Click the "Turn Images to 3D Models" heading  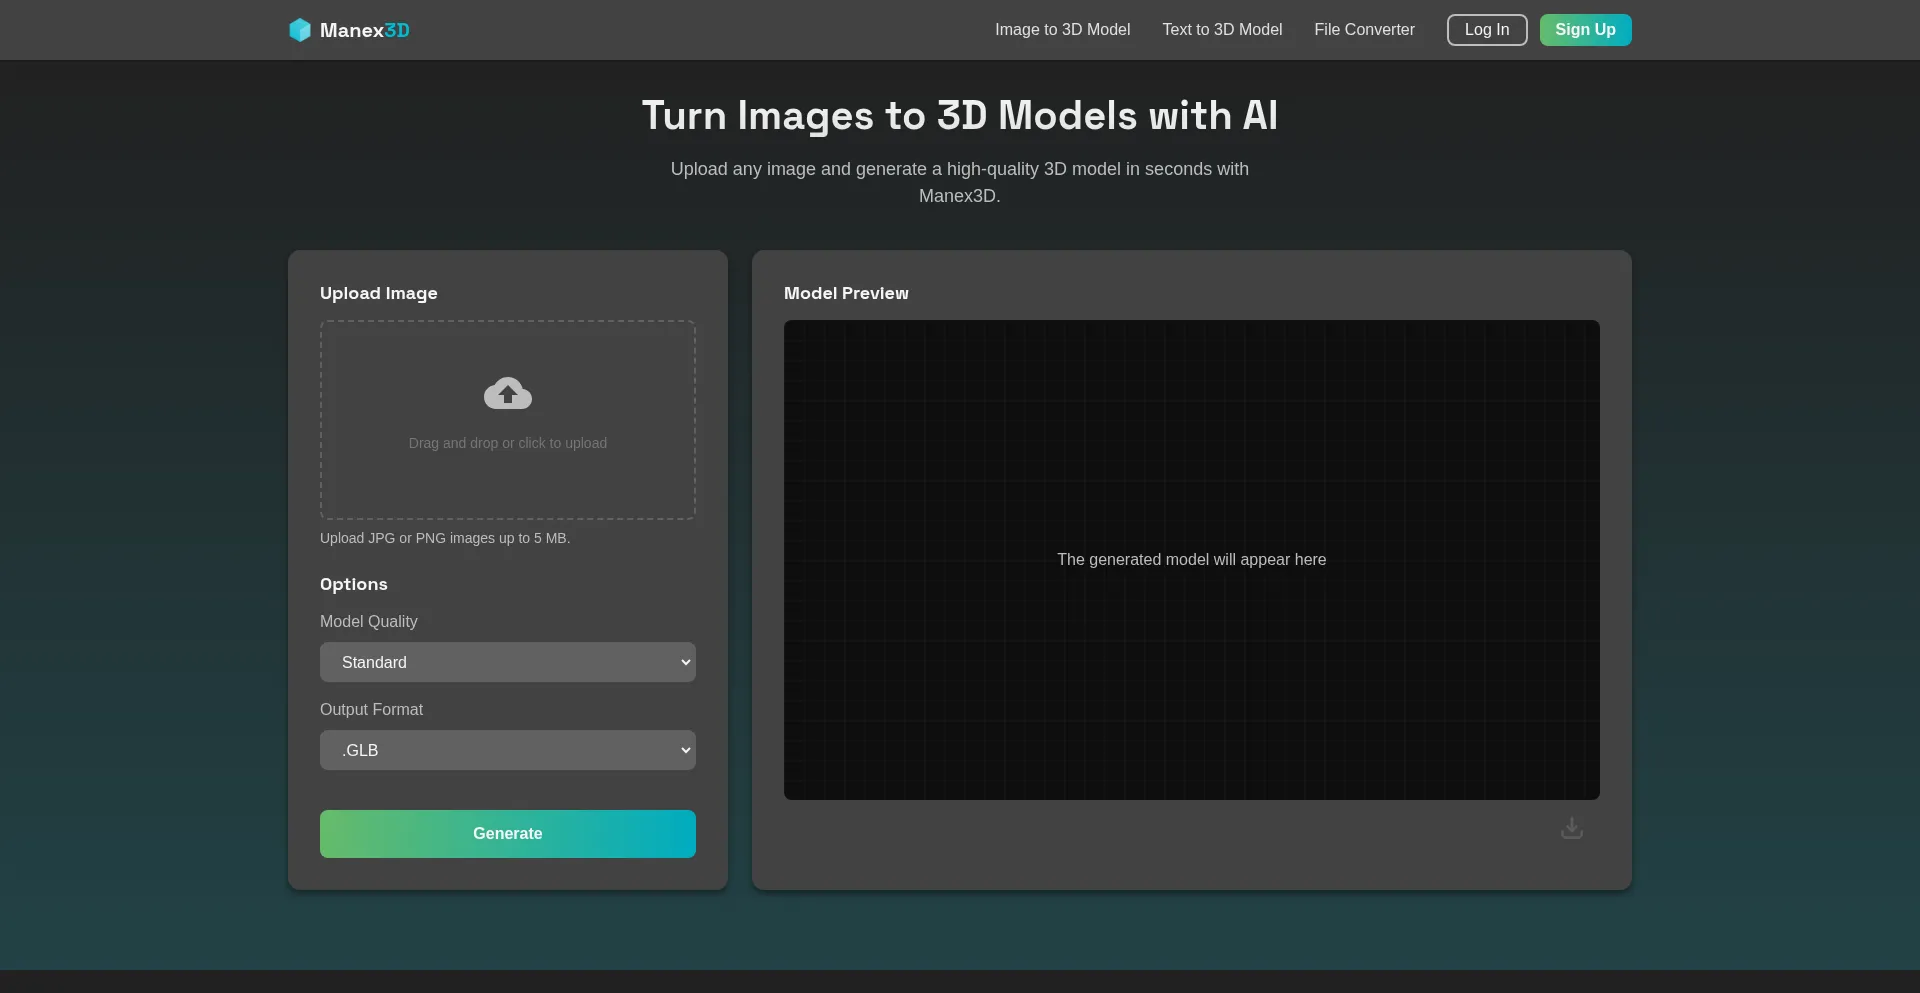pyautogui.click(x=959, y=116)
